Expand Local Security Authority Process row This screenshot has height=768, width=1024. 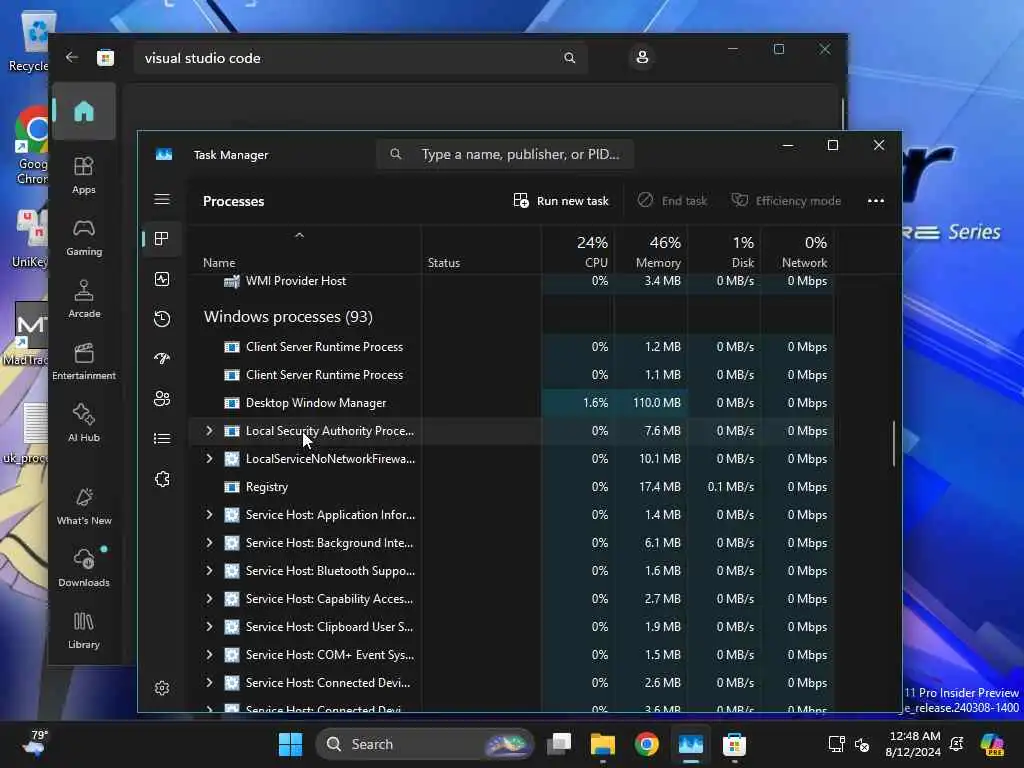209,430
